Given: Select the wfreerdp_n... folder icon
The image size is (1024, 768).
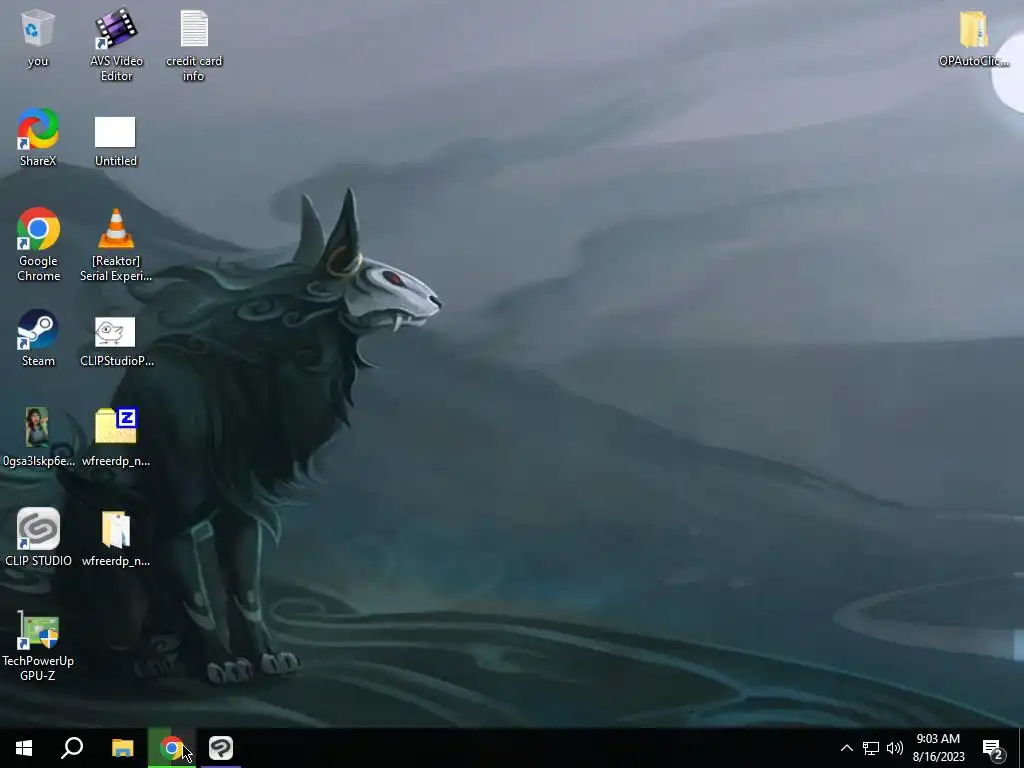Looking at the screenshot, I should tap(116, 538).
